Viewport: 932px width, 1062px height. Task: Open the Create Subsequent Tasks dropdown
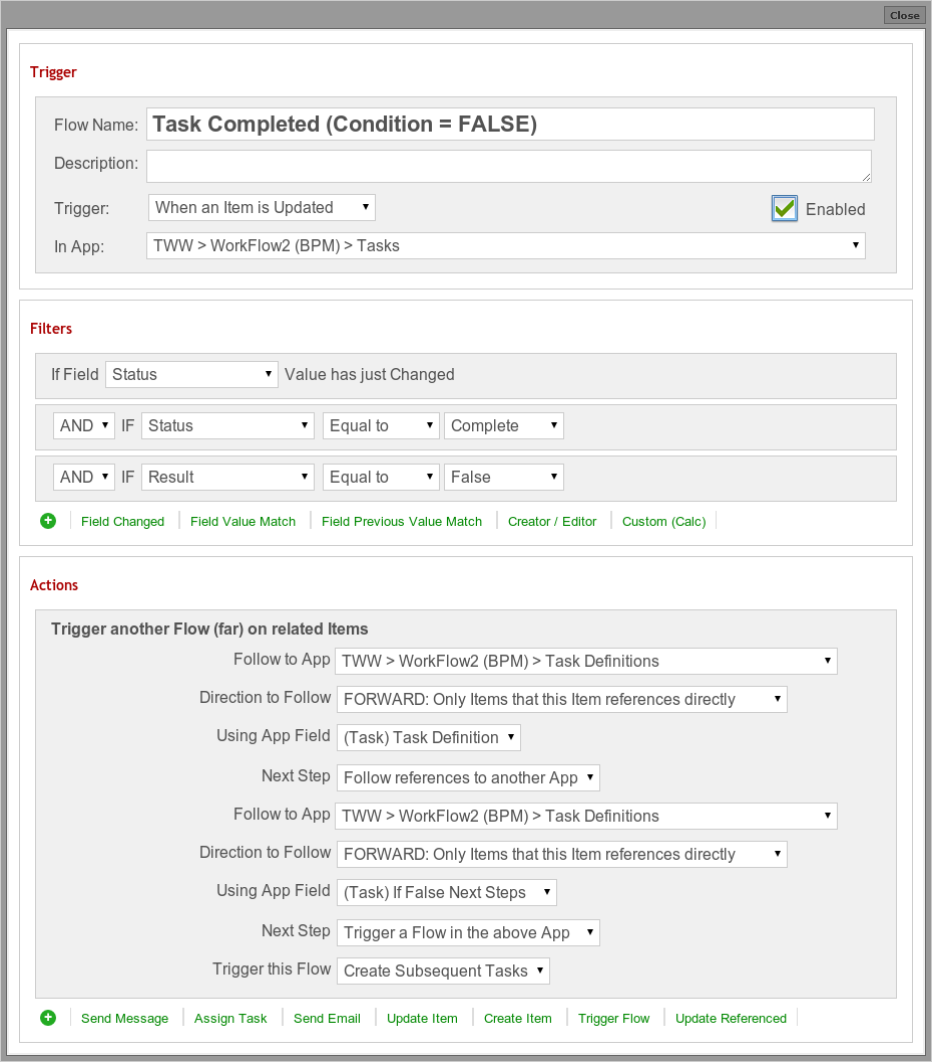click(443, 971)
